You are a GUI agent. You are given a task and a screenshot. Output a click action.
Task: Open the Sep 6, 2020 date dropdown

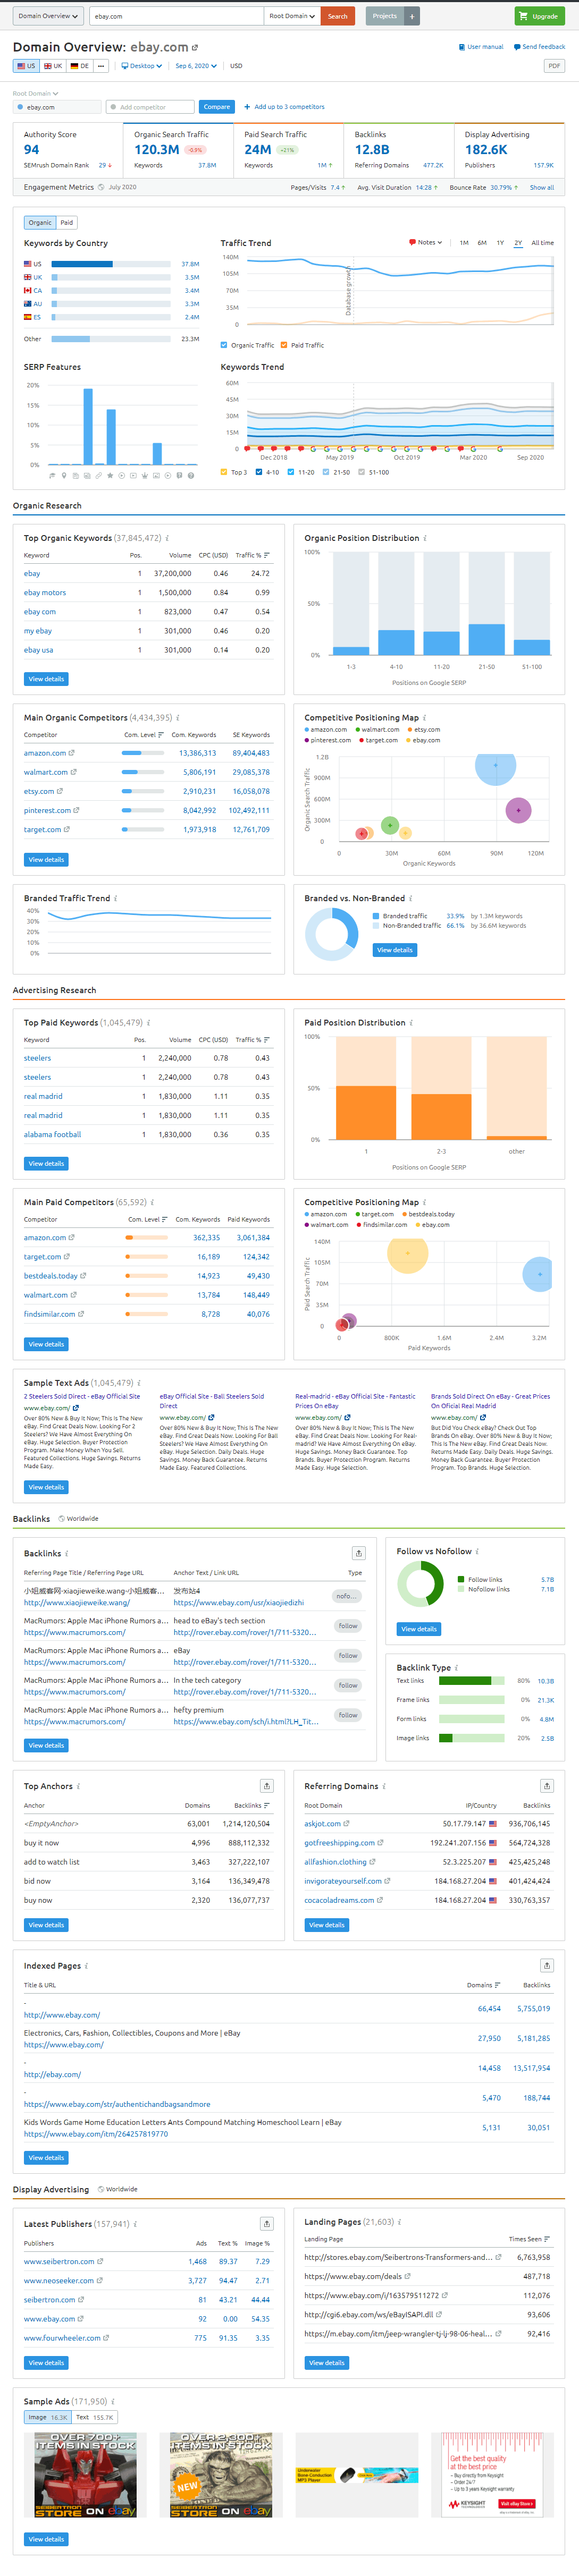[x=195, y=66]
